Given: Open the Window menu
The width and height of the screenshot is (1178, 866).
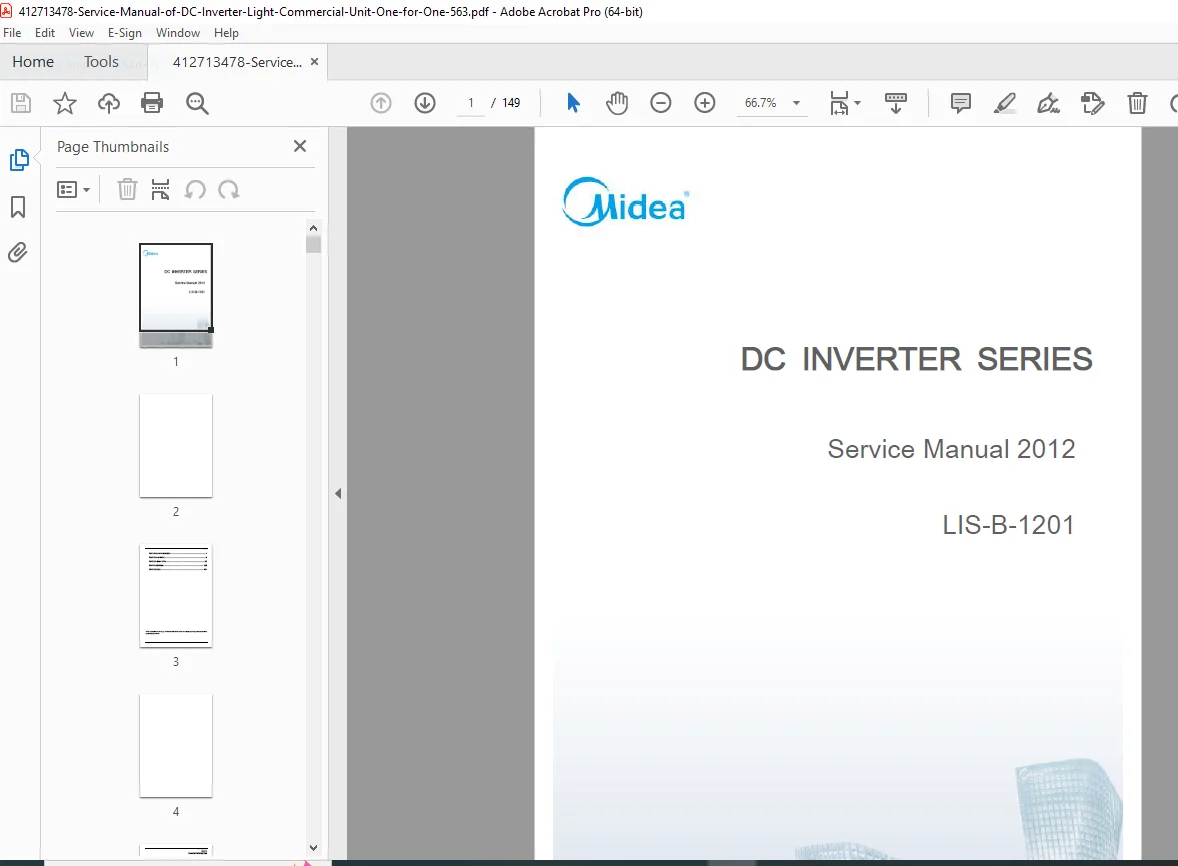Looking at the screenshot, I should click(x=178, y=33).
